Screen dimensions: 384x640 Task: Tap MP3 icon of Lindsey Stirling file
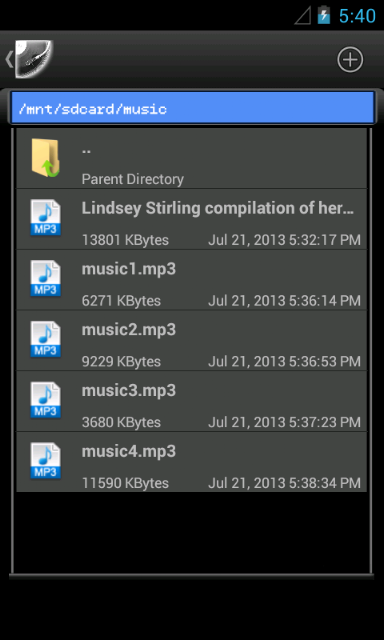click(x=45, y=218)
